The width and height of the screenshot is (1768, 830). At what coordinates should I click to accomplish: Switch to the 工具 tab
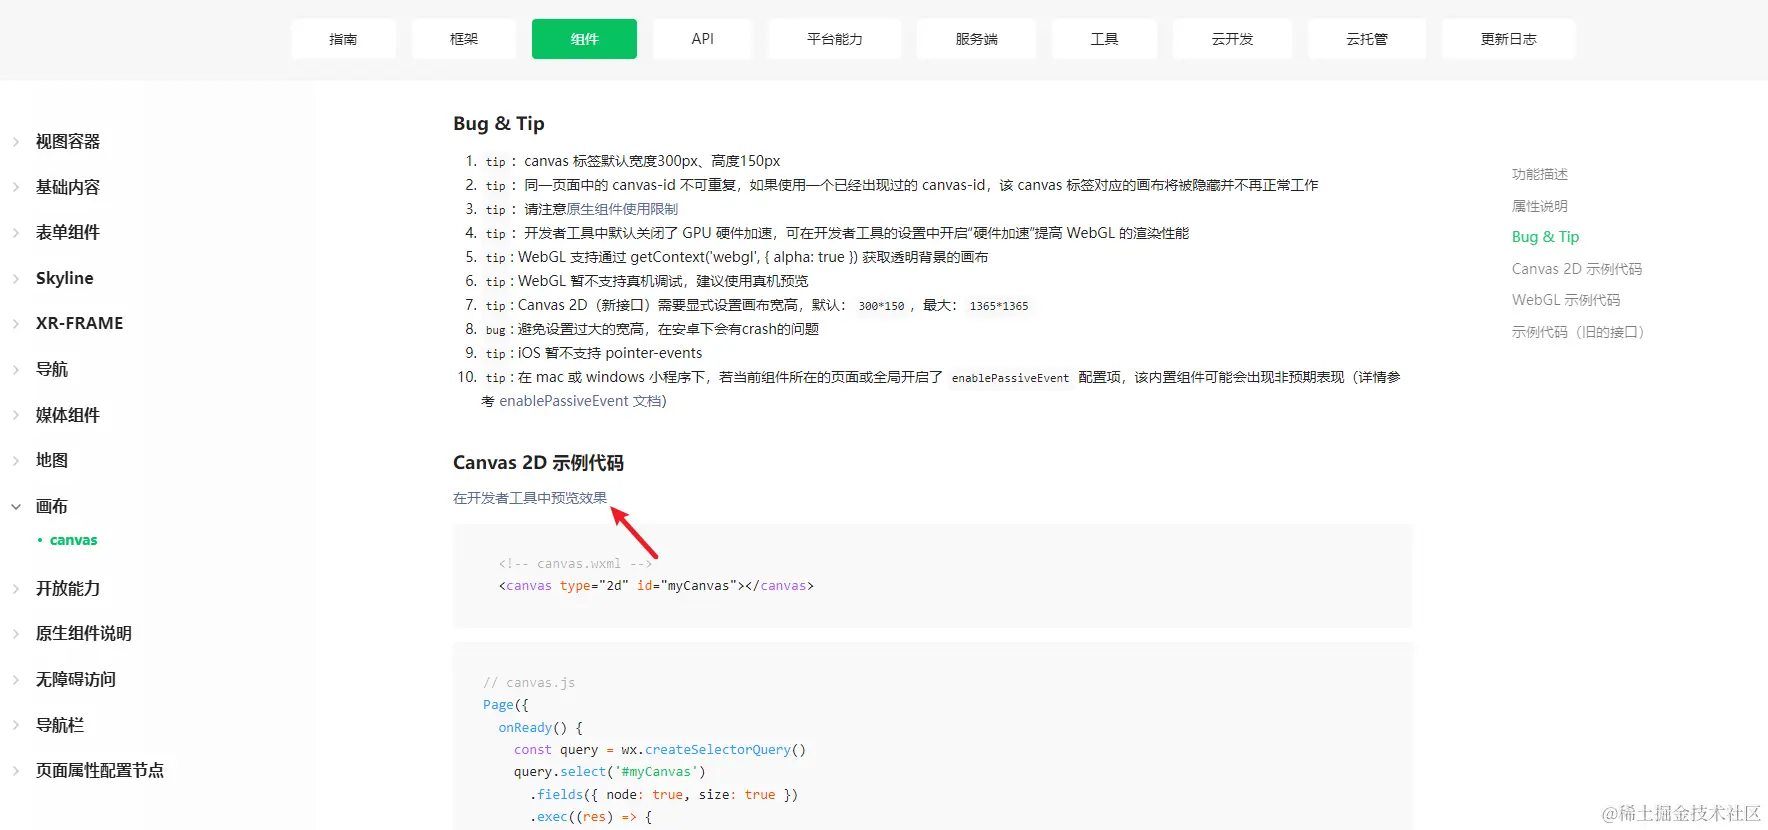point(1104,39)
